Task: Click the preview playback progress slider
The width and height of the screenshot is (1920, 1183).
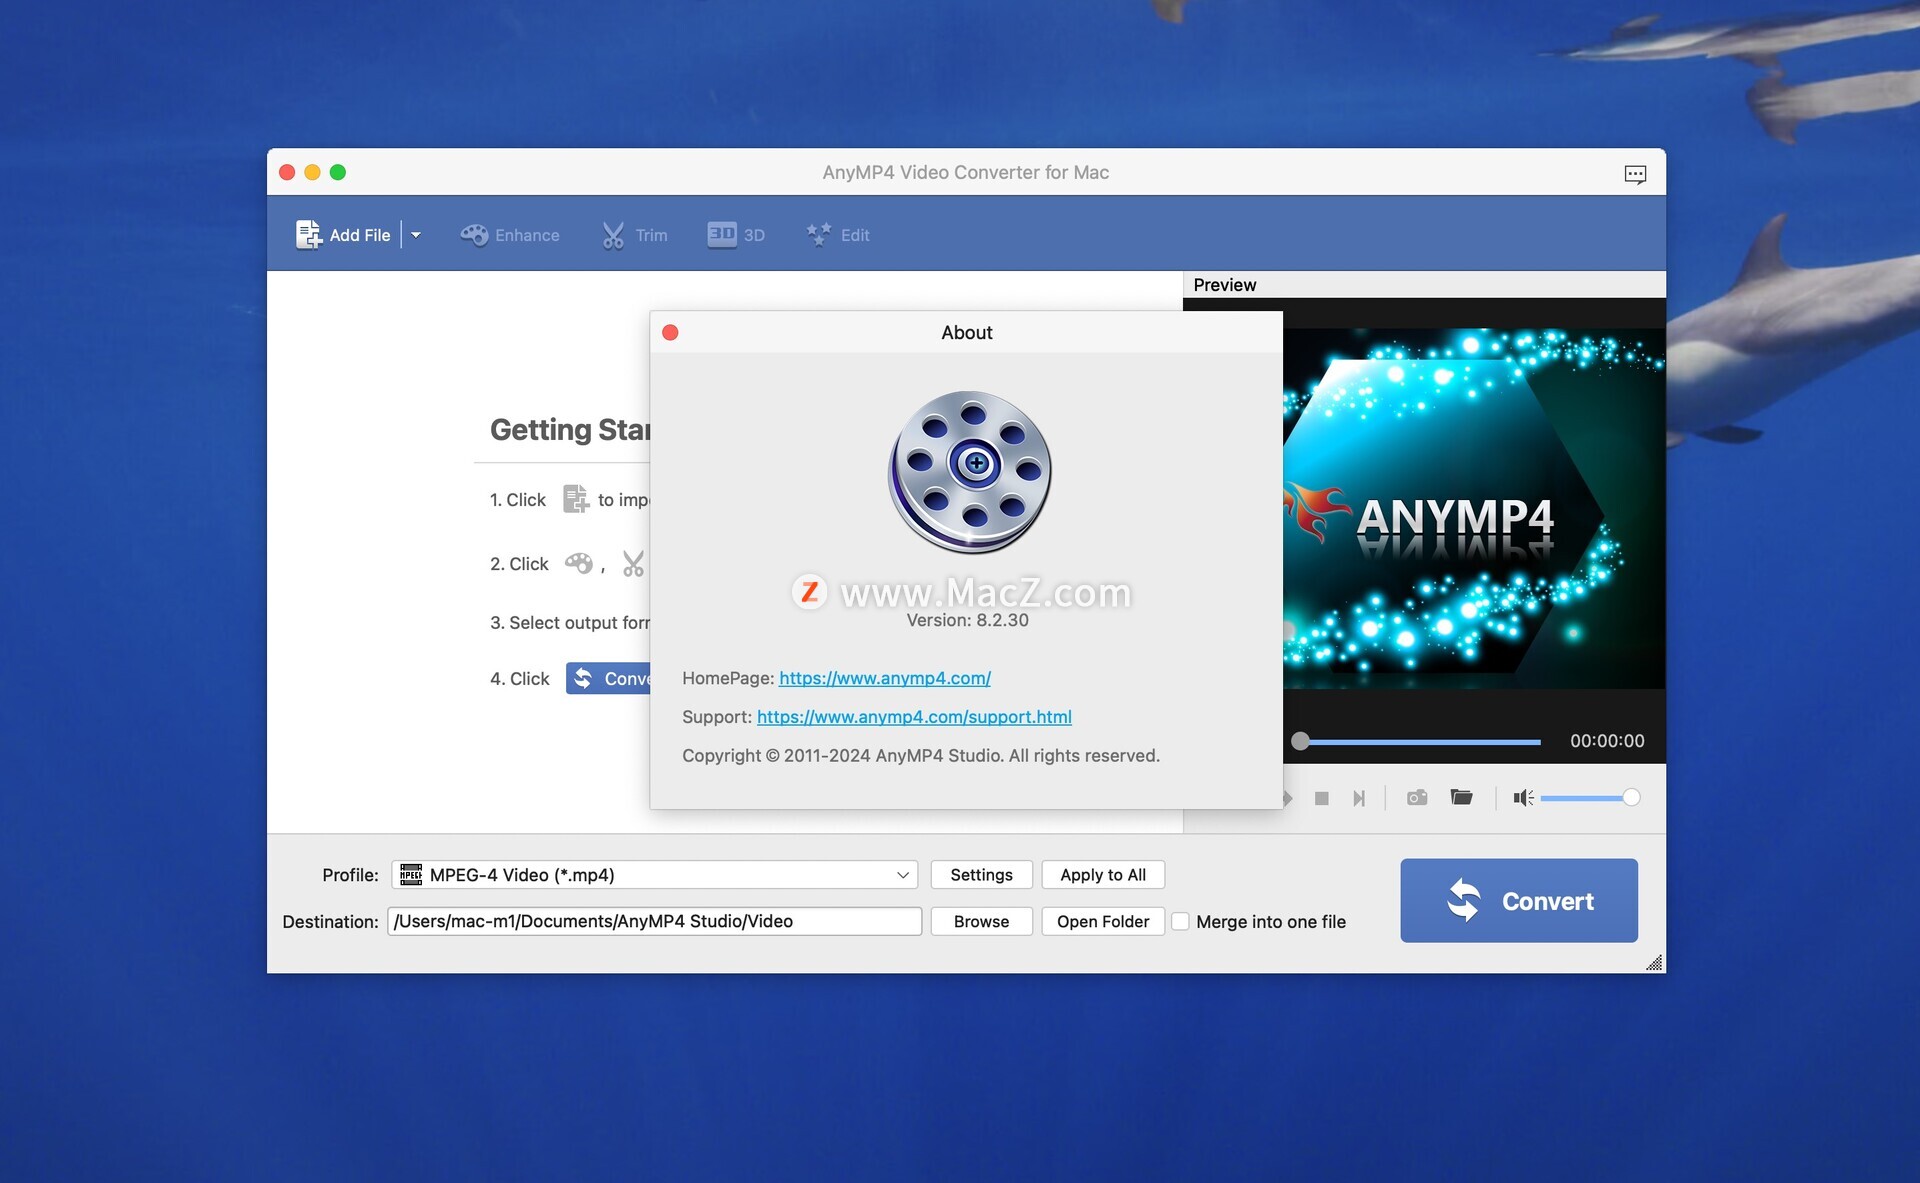Action: point(1415,741)
